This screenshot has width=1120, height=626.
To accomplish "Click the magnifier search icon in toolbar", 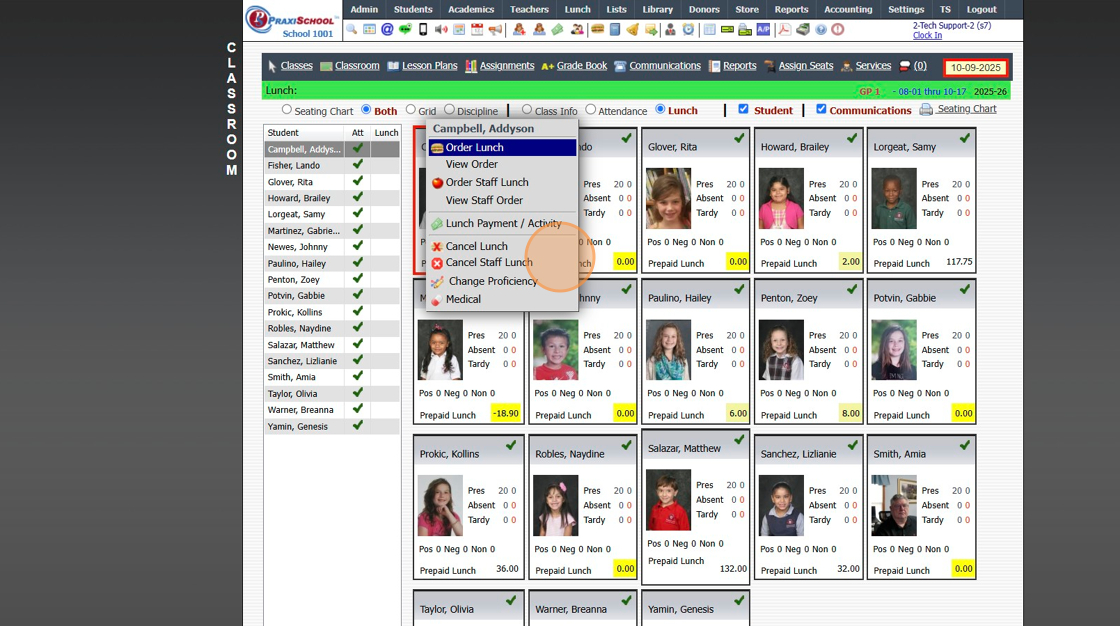I will tap(351, 29).
